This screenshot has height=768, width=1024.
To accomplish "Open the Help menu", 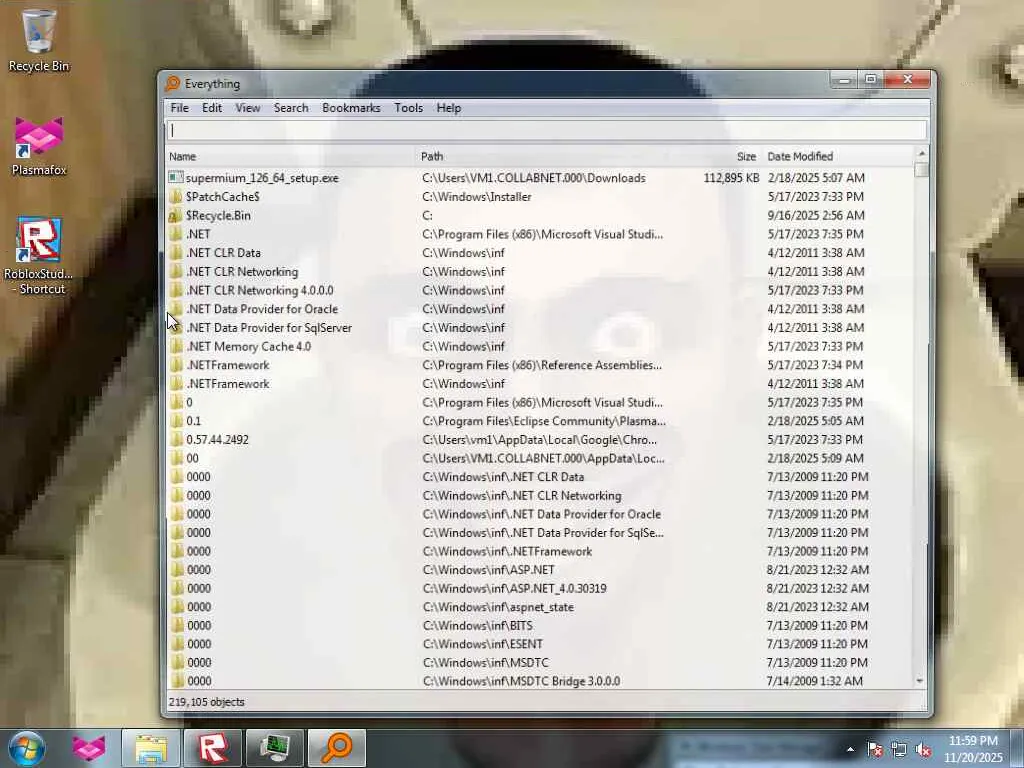I will click(449, 108).
